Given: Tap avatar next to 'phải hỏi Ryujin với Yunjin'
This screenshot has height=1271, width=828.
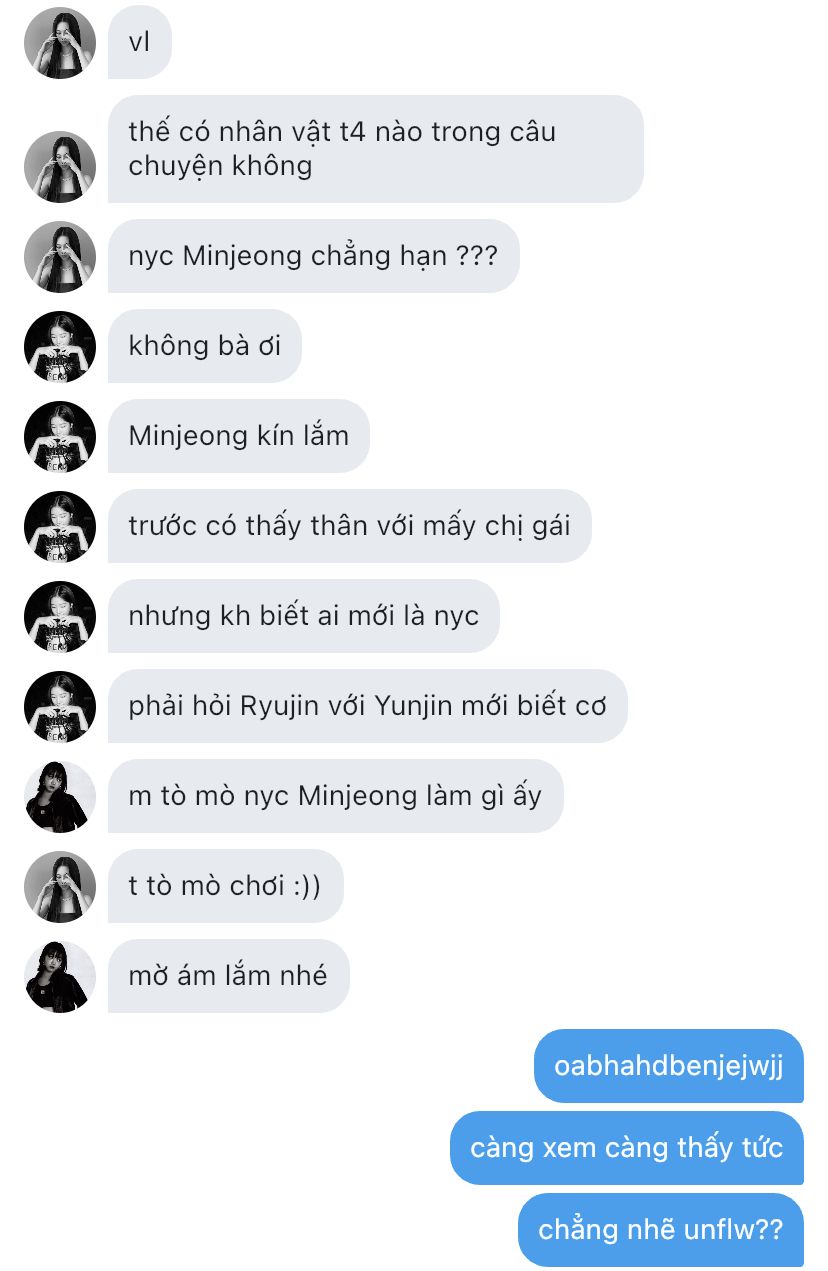Looking at the screenshot, I should (60, 707).
